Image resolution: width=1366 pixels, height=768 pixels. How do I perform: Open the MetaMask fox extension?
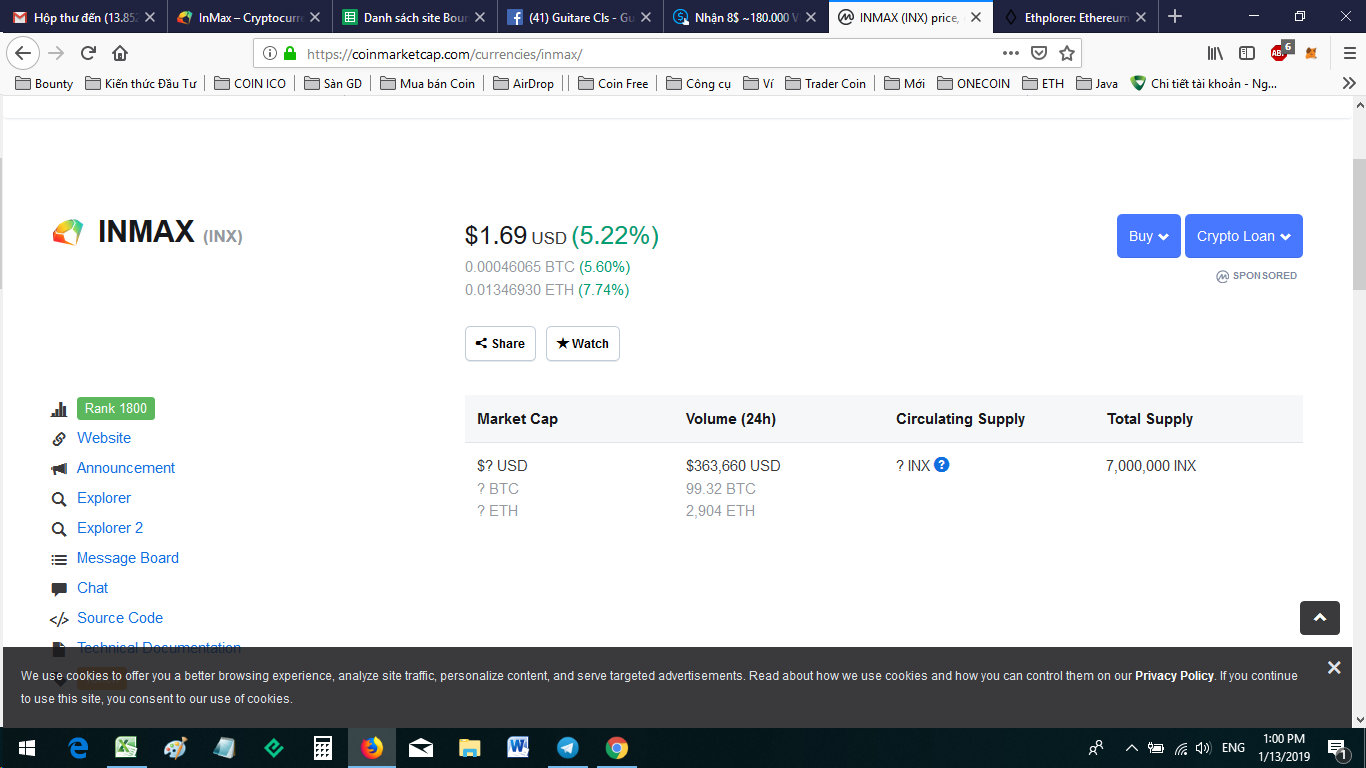pyautogui.click(x=1311, y=53)
